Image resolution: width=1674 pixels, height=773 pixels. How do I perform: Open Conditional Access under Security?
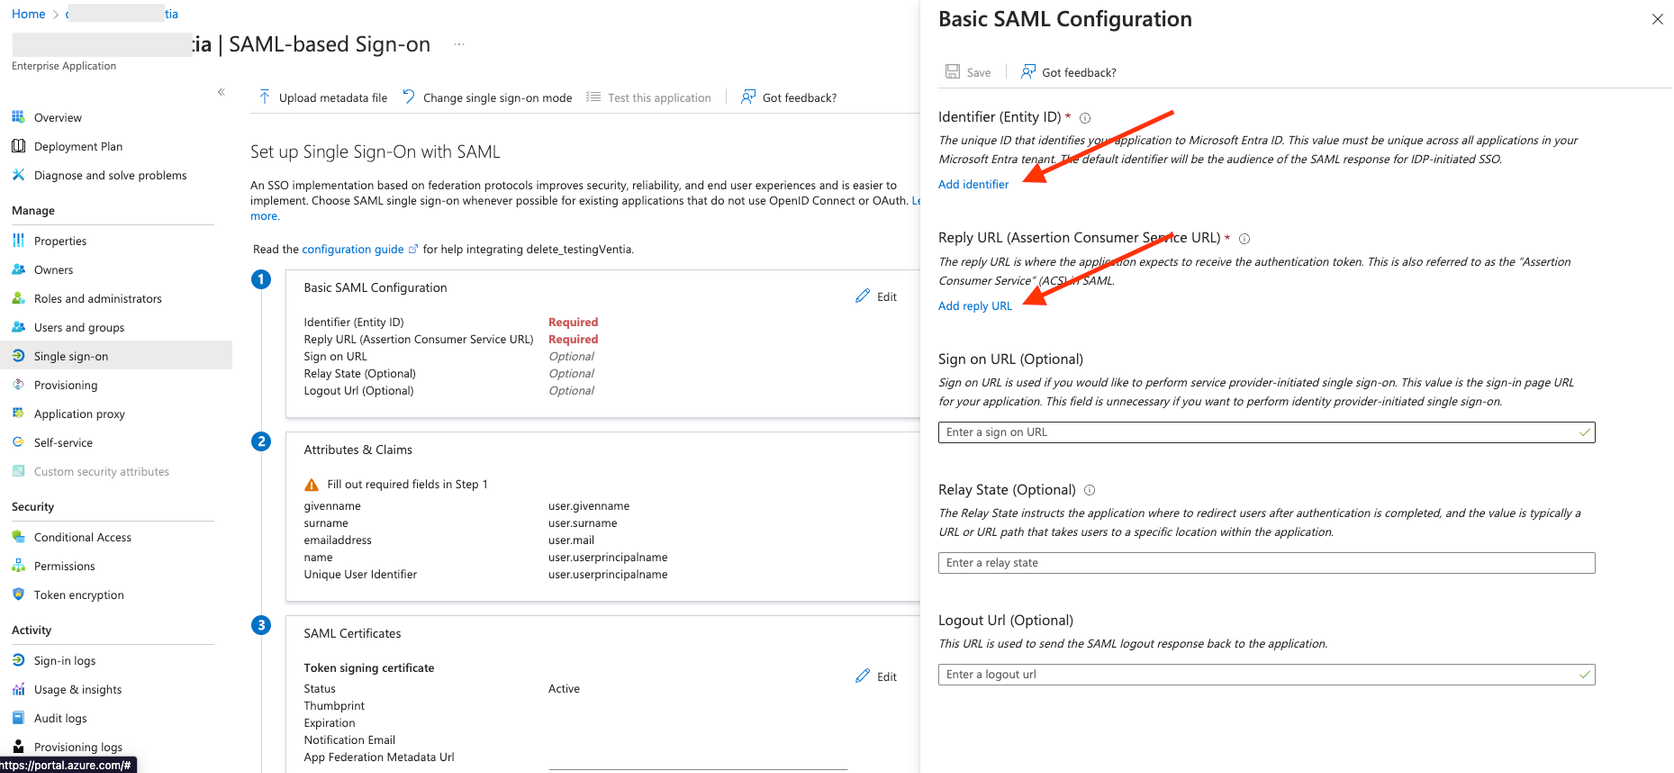click(x=82, y=537)
